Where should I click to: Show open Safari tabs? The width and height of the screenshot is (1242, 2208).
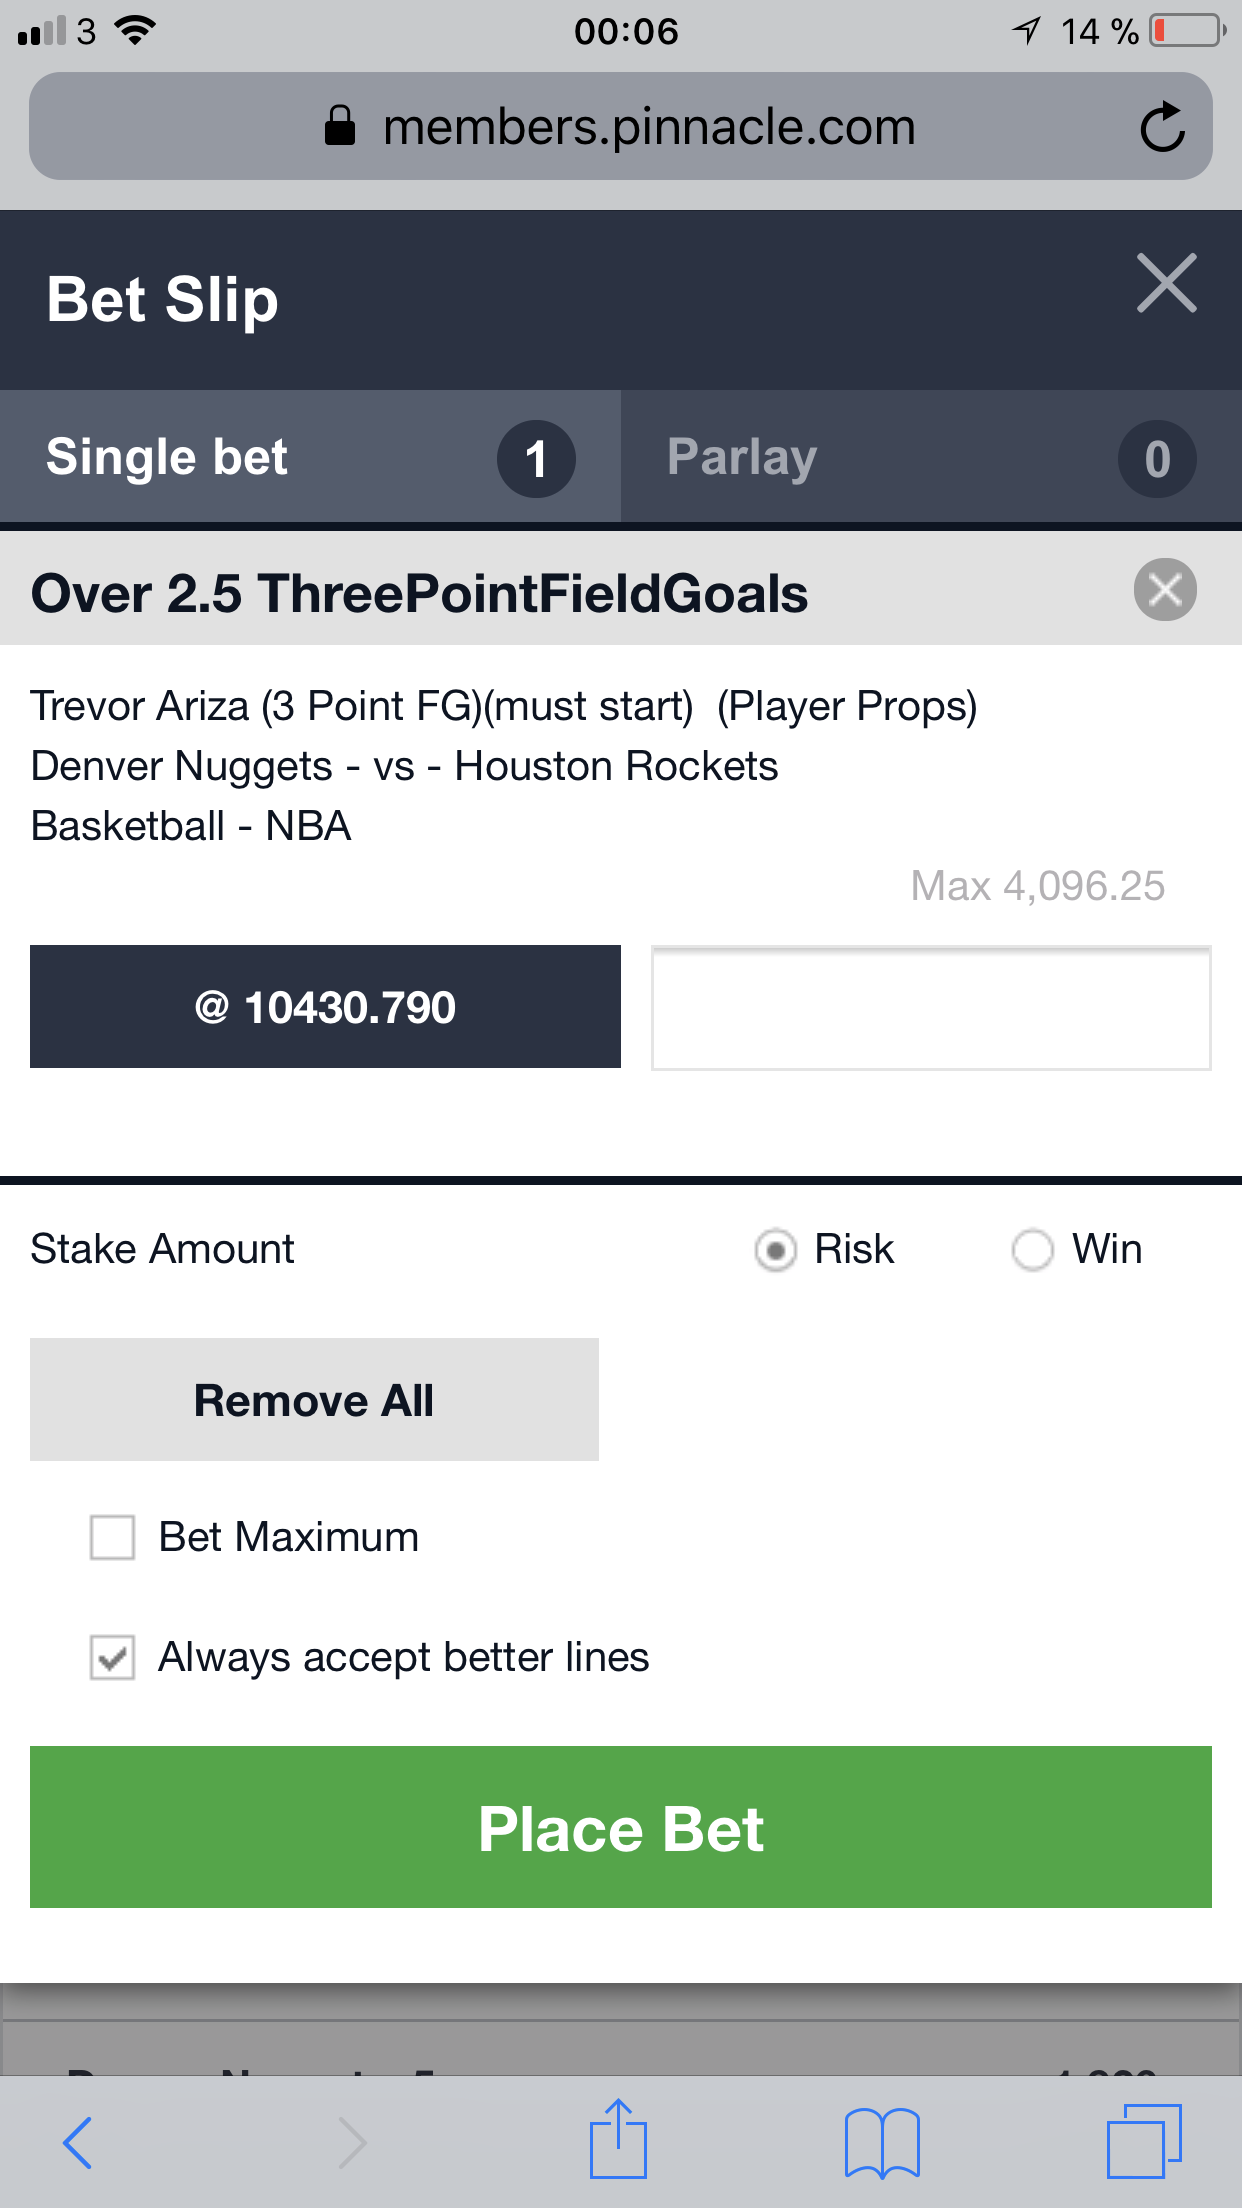1144,2141
